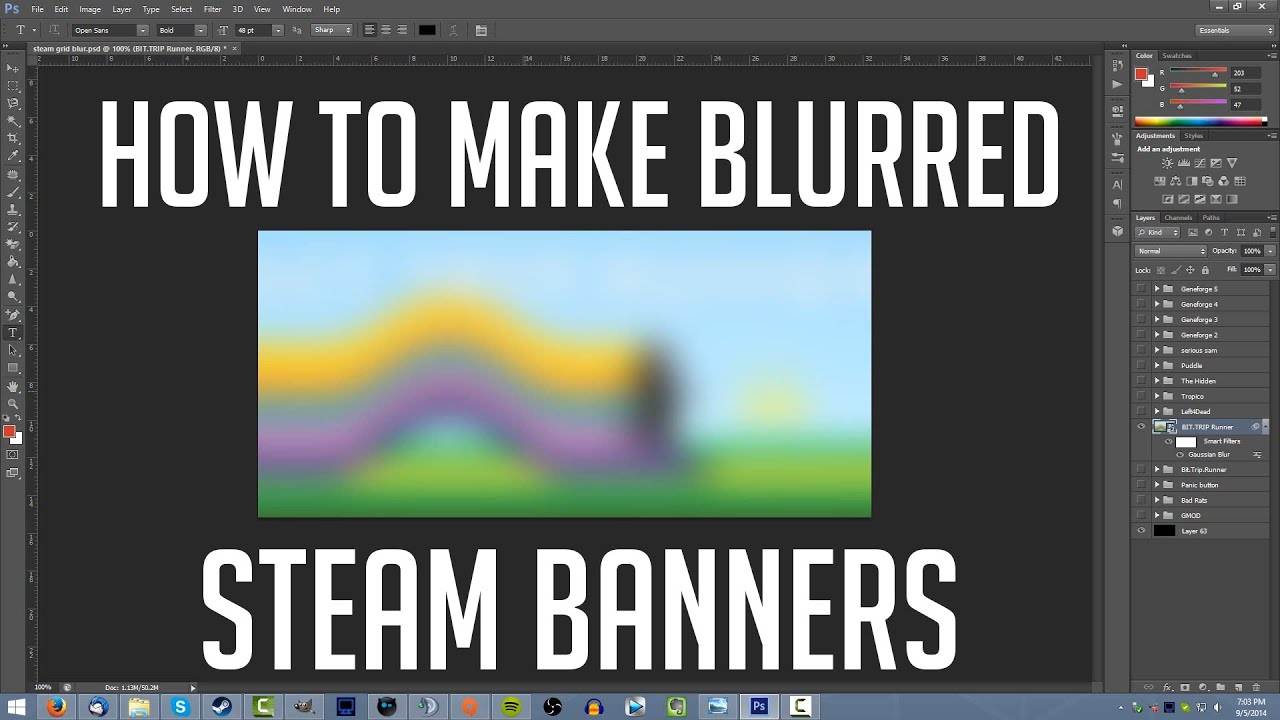Toggle the Gaussian Blur filter visibility
The height and width of the screenshot is (720, 1280).
click(1180, 455)
